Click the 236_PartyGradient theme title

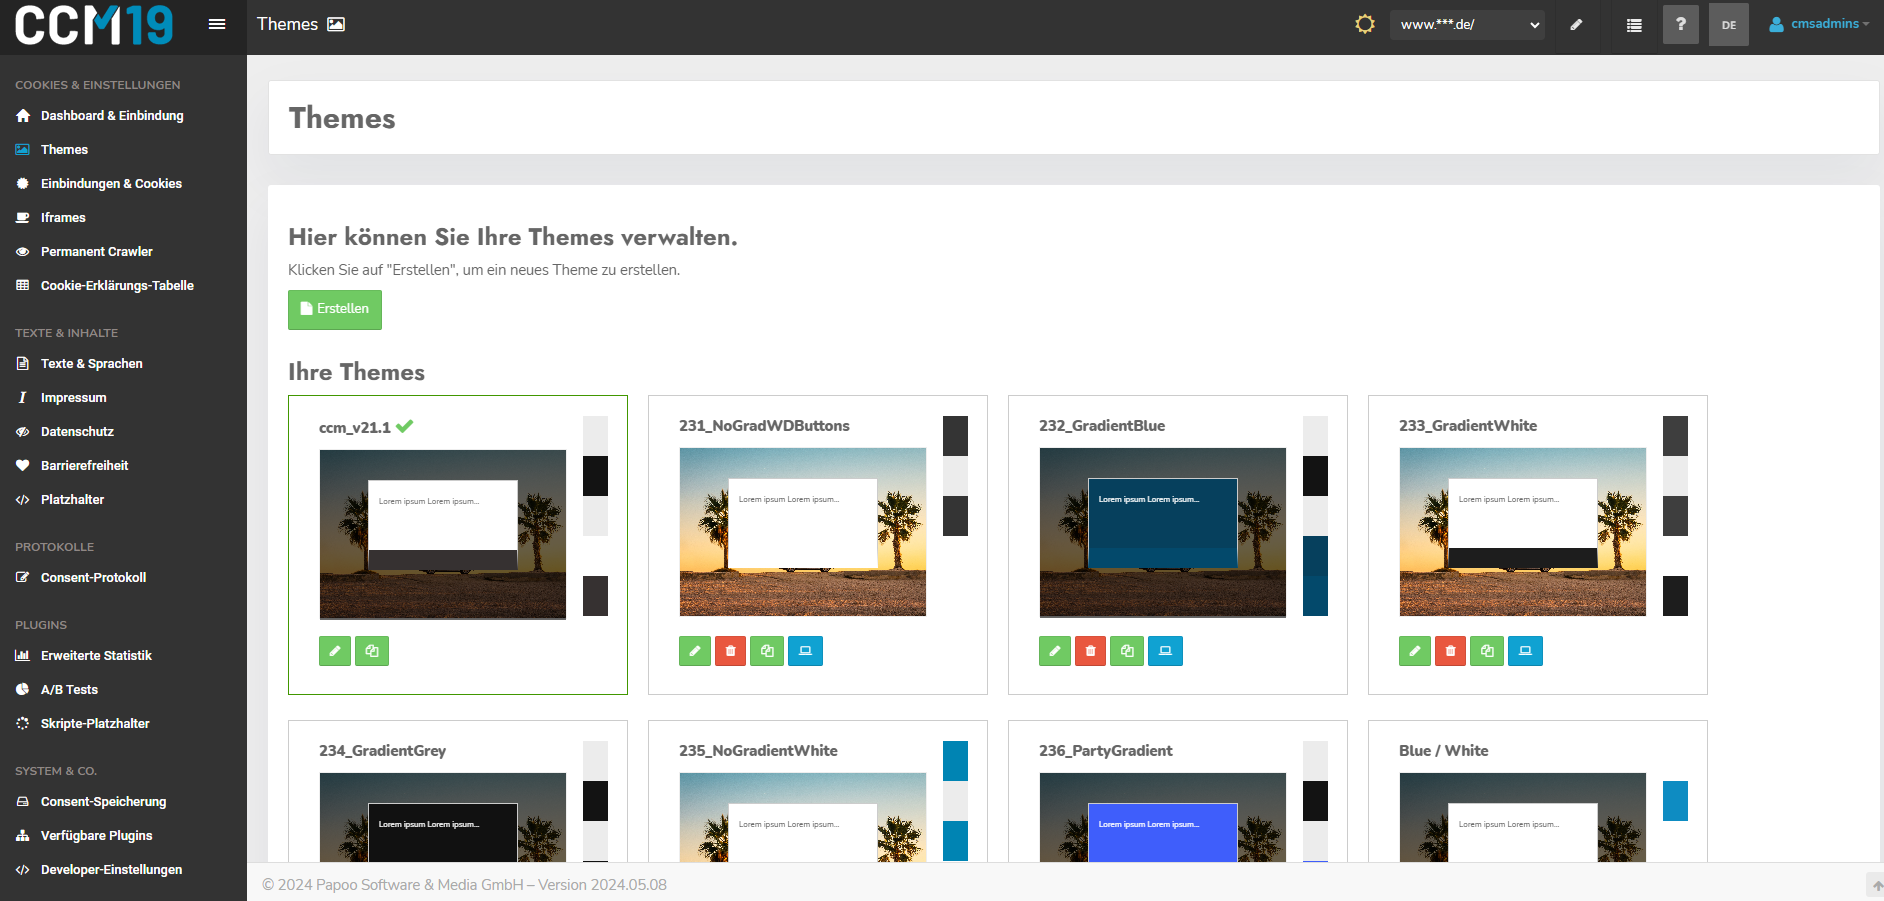click(1106, 751)
